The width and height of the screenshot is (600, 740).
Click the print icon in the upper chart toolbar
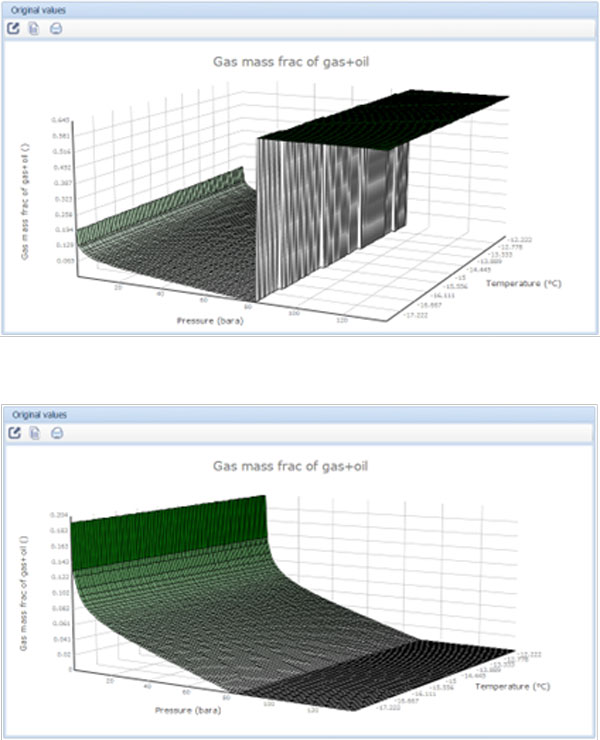(55, 28)
